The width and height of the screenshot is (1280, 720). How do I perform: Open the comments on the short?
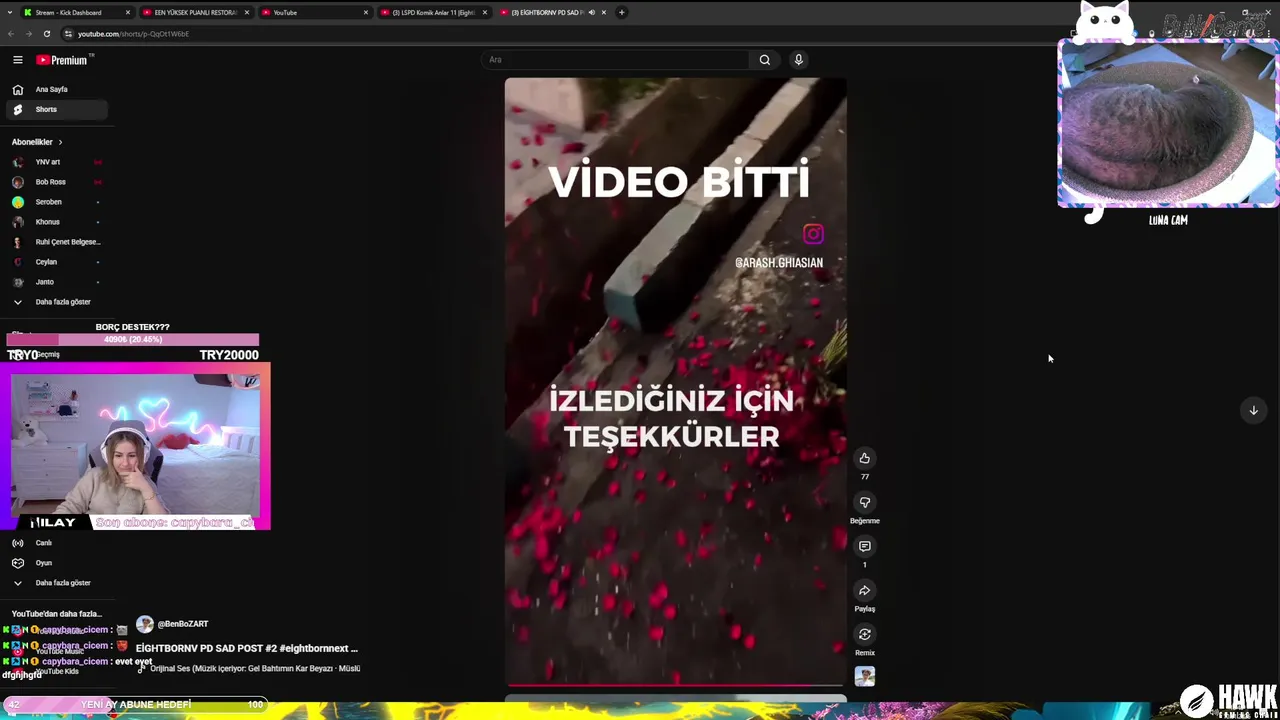[x=865, y=546]
